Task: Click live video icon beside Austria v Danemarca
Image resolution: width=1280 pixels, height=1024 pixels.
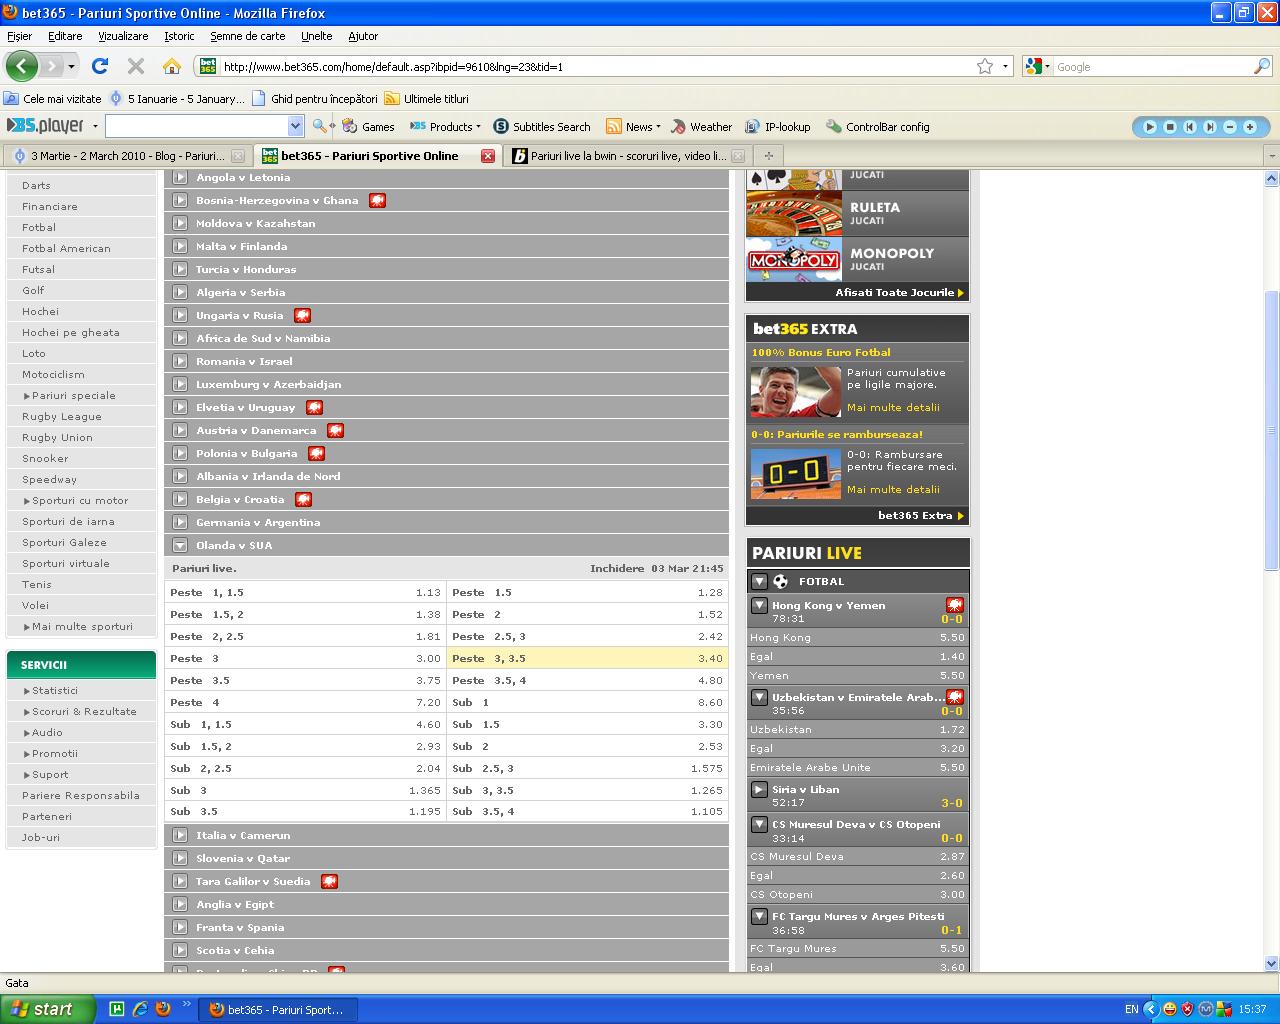Action: pyautogui.click(x=335, y=430)
